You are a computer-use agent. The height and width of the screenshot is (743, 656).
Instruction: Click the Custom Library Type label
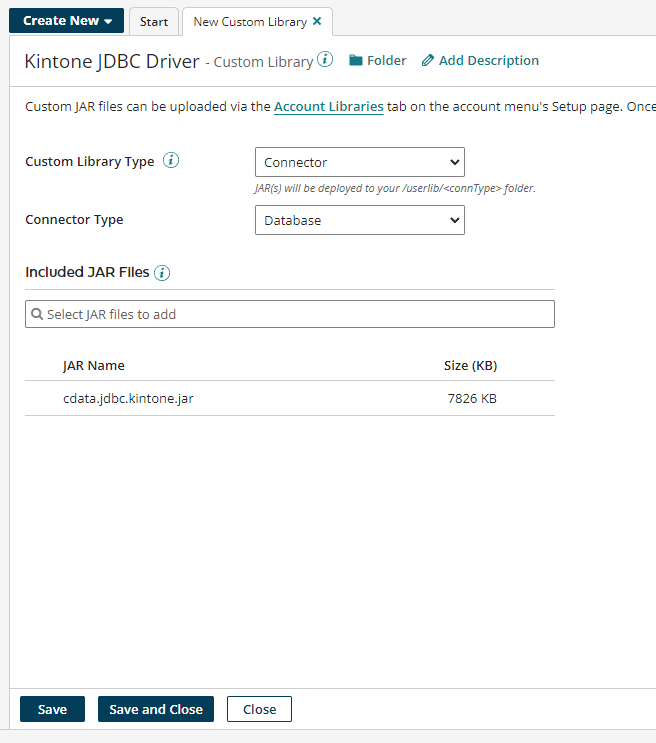(x=90, y=162)
